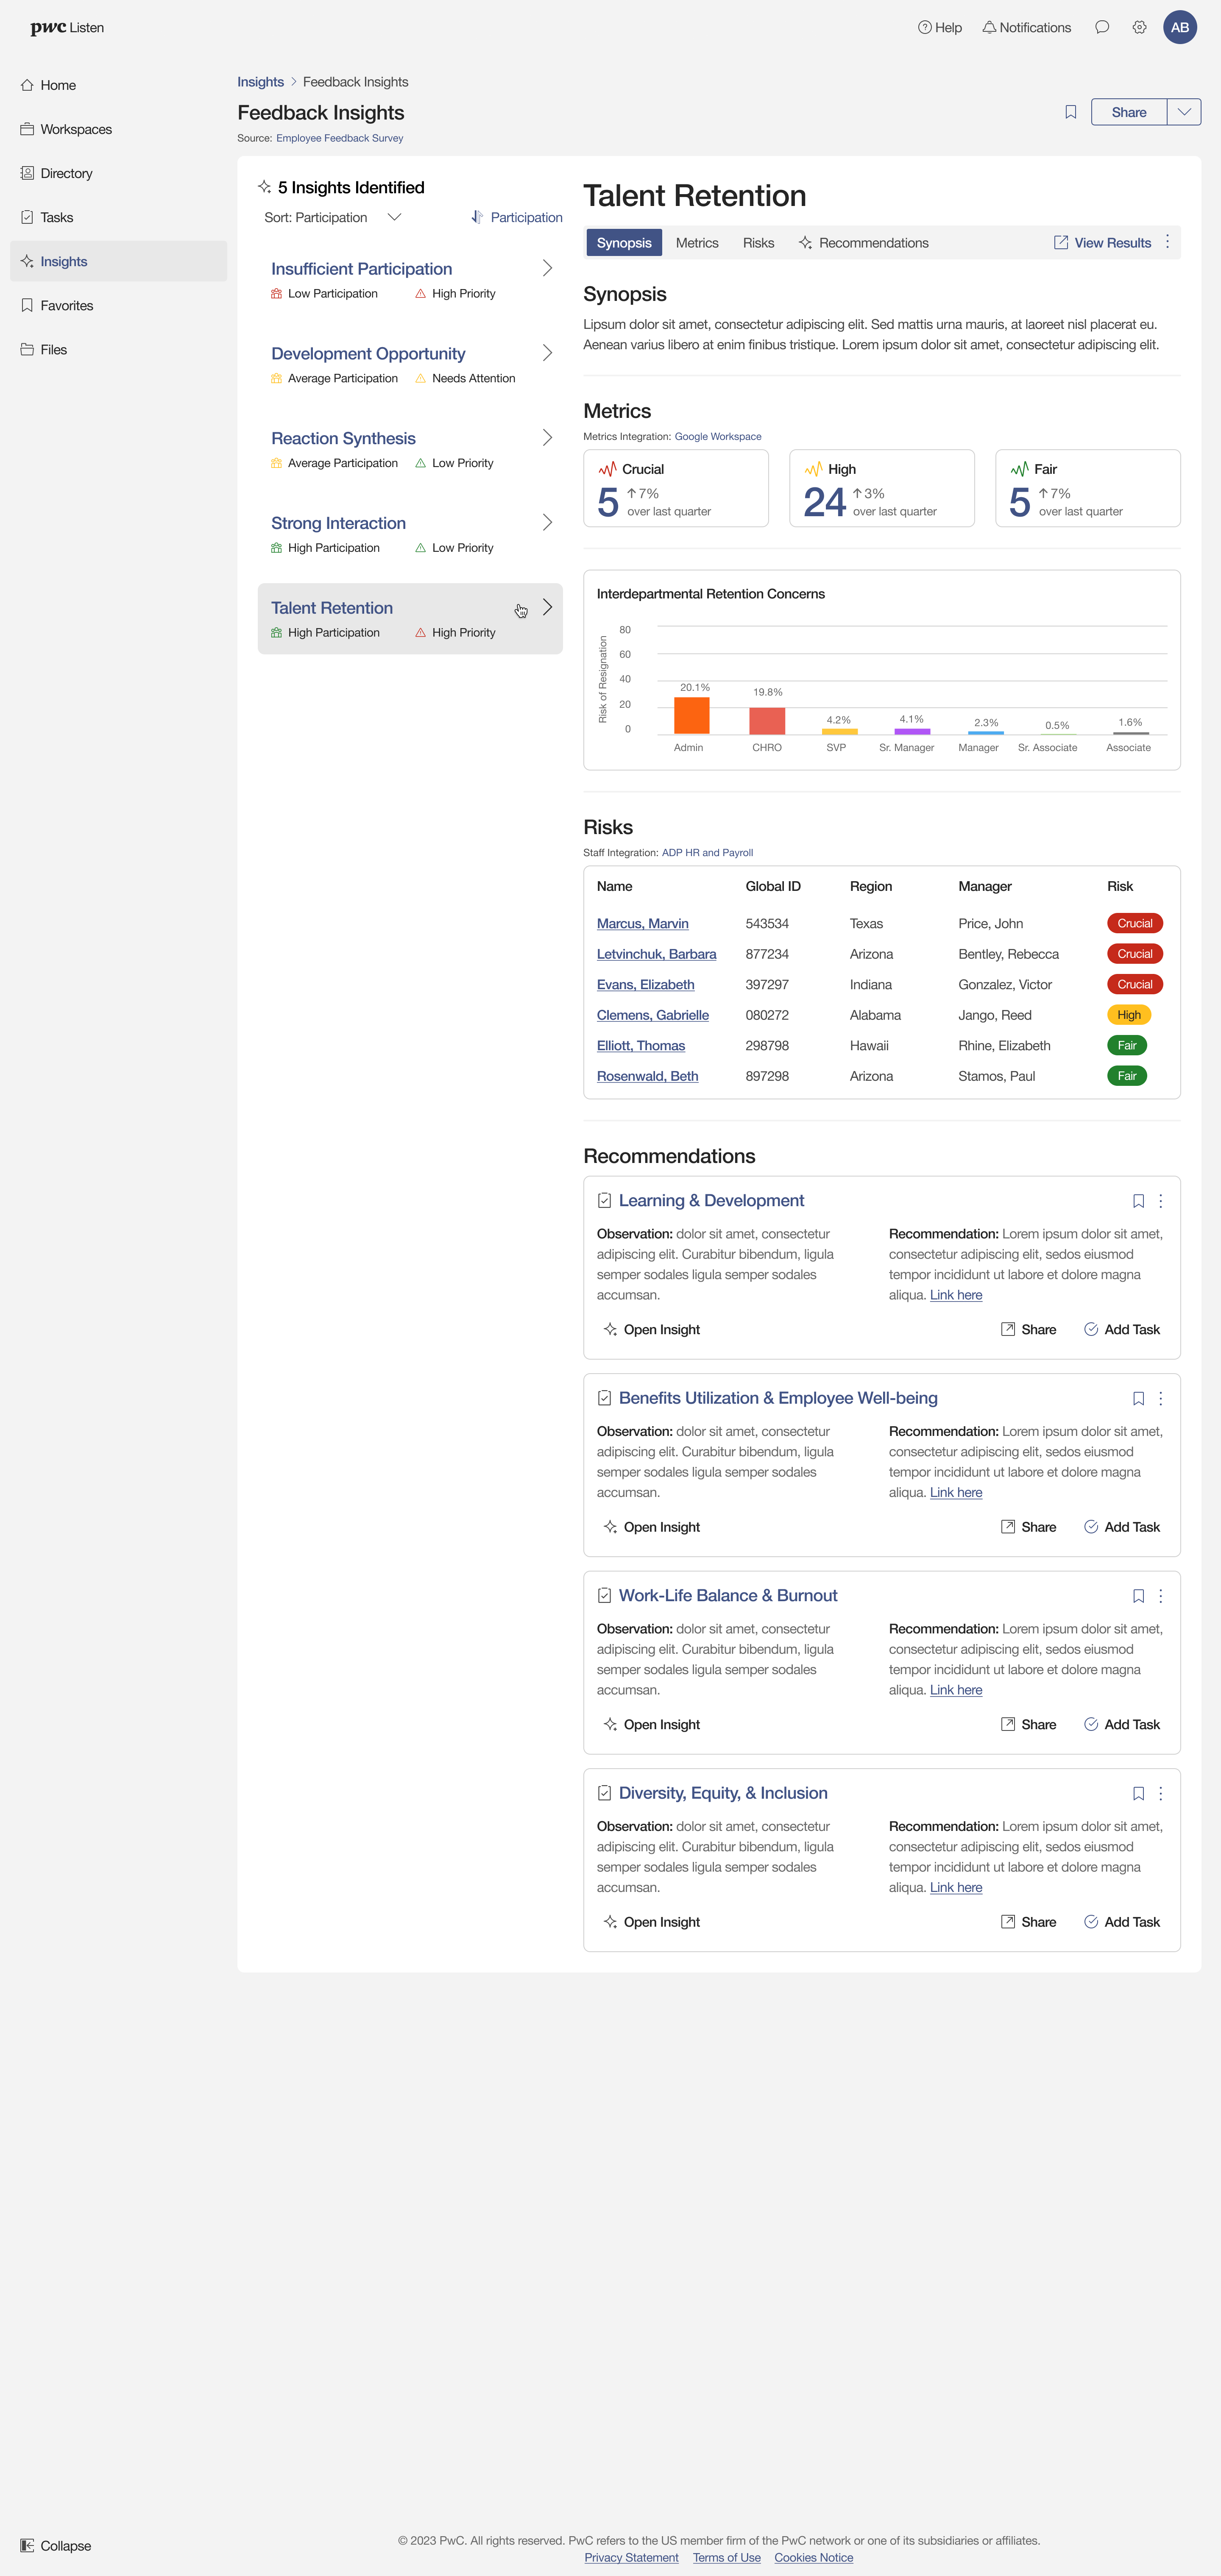Switch to the Risks tab
This screenshot has width=1221, height=2576.
(x=758, y=243)
